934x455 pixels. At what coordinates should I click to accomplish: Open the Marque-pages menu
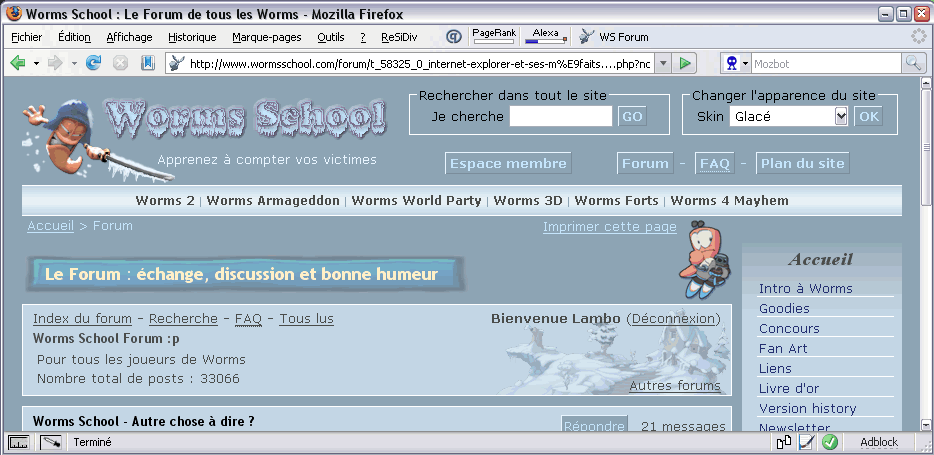click(266, 37)
